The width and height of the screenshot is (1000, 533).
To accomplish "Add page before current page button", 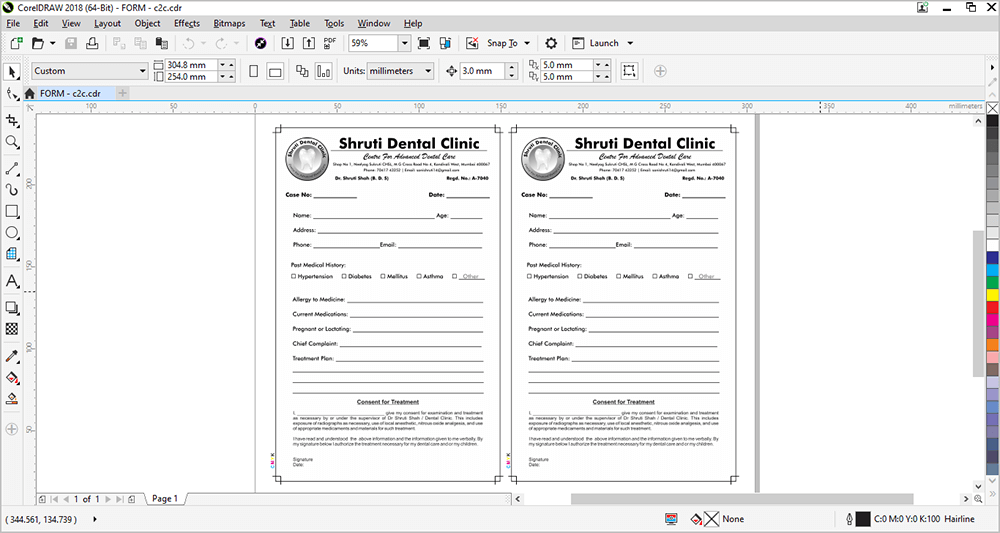I will coord(42,499).
